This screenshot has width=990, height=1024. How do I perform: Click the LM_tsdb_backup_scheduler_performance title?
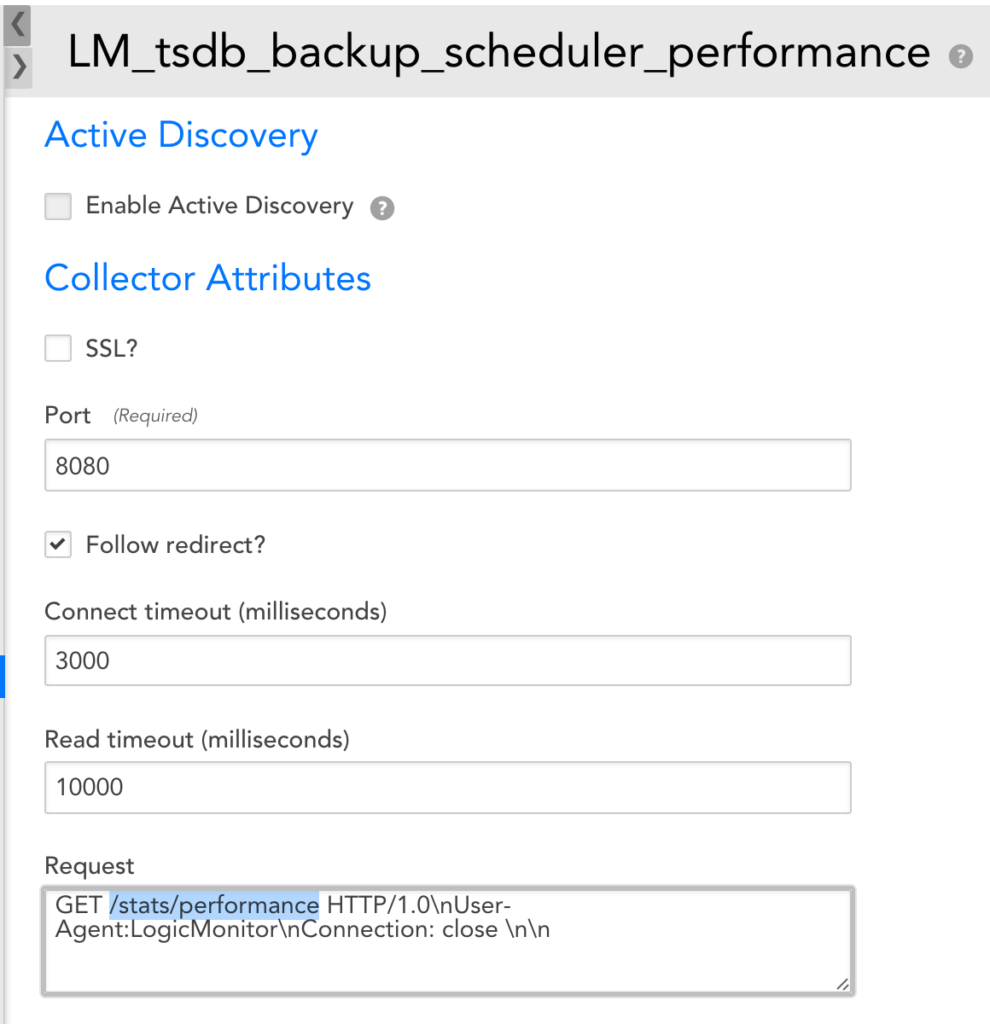click(498, 52)
